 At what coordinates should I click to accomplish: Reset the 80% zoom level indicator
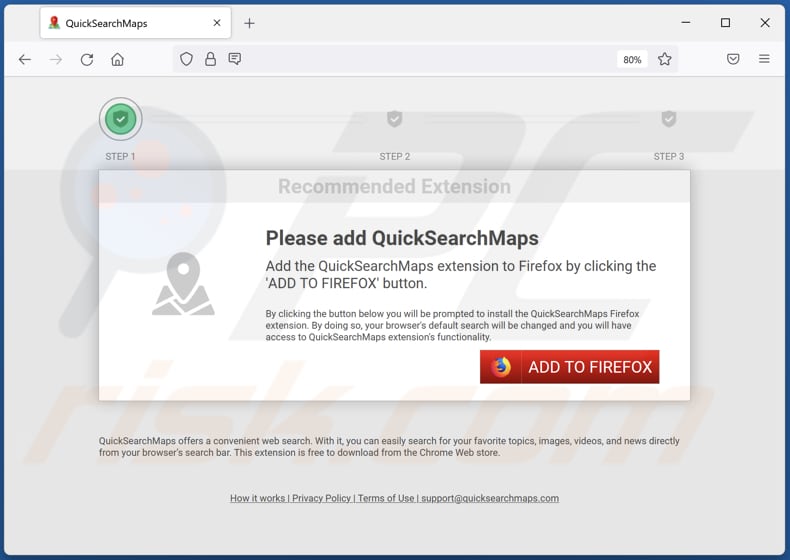[632, 59]
